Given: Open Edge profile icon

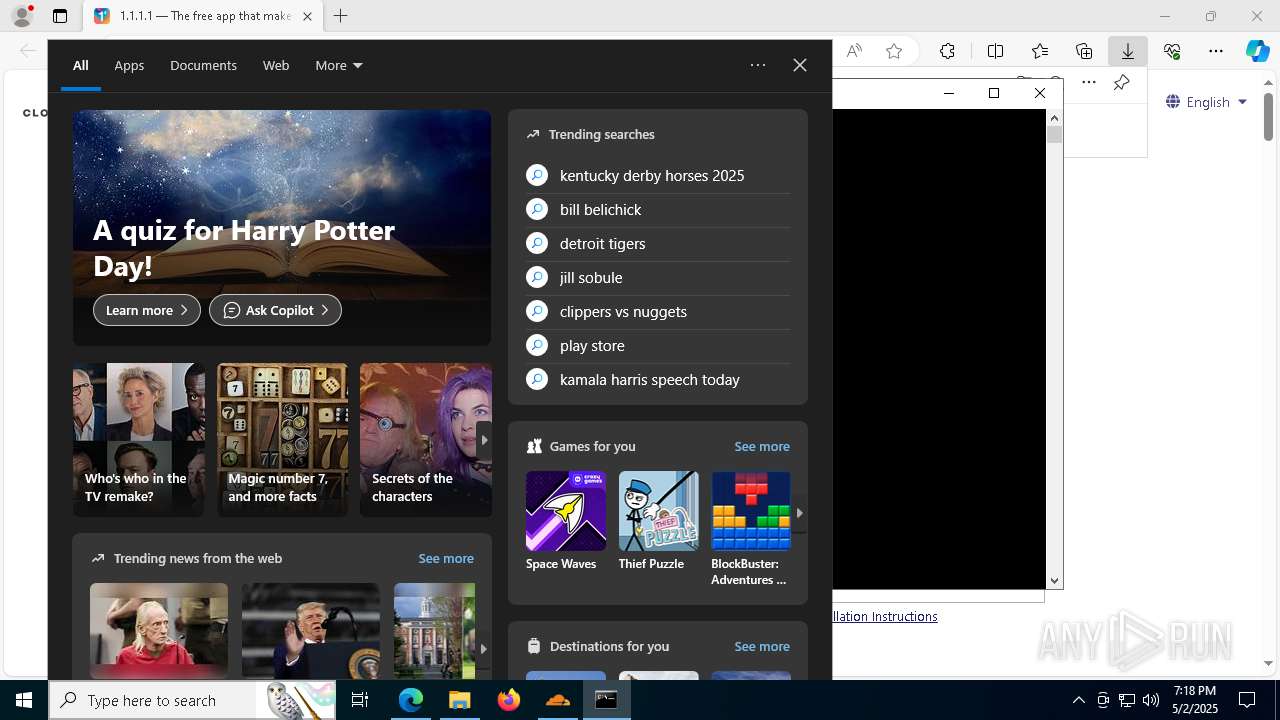Looking at the screenshot, I should pos(22,16).
